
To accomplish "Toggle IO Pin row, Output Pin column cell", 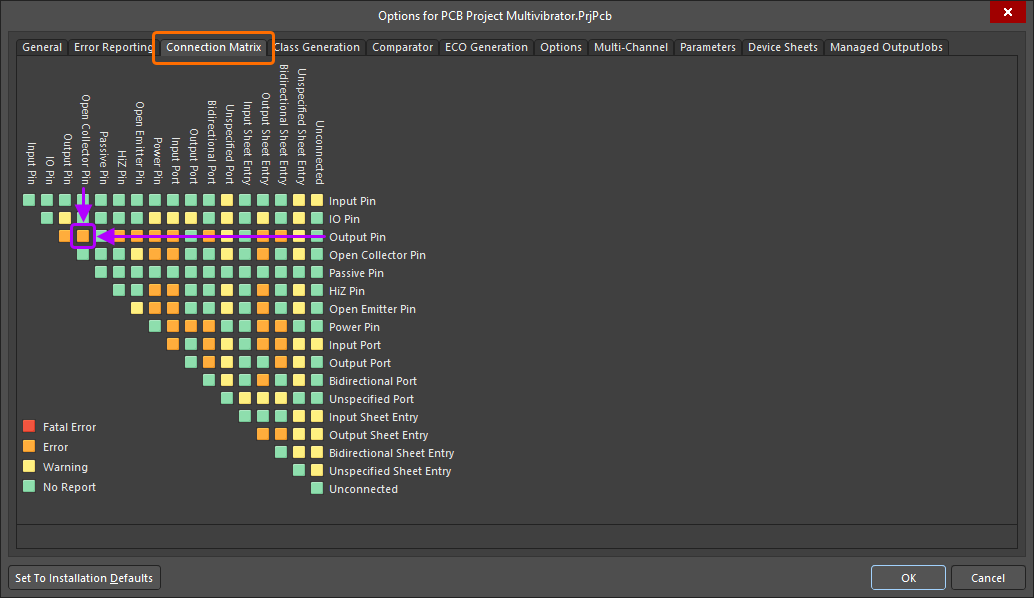I will click(x=65, y=218).
